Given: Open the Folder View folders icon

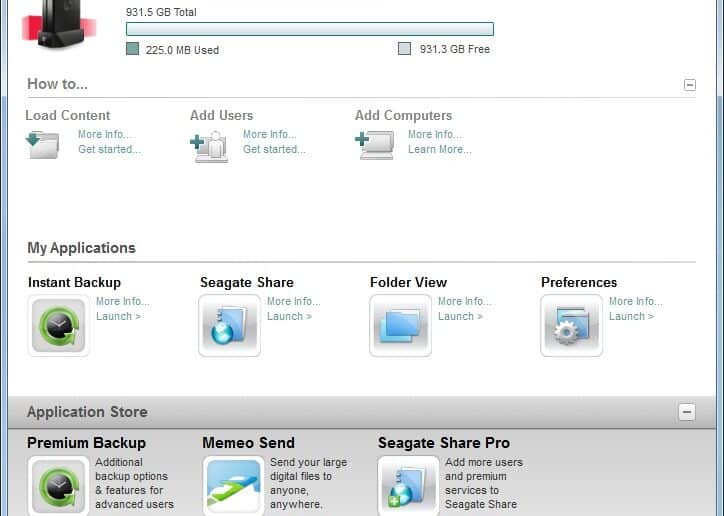Looking at the screenshot, I should click(x=400, y=325).
